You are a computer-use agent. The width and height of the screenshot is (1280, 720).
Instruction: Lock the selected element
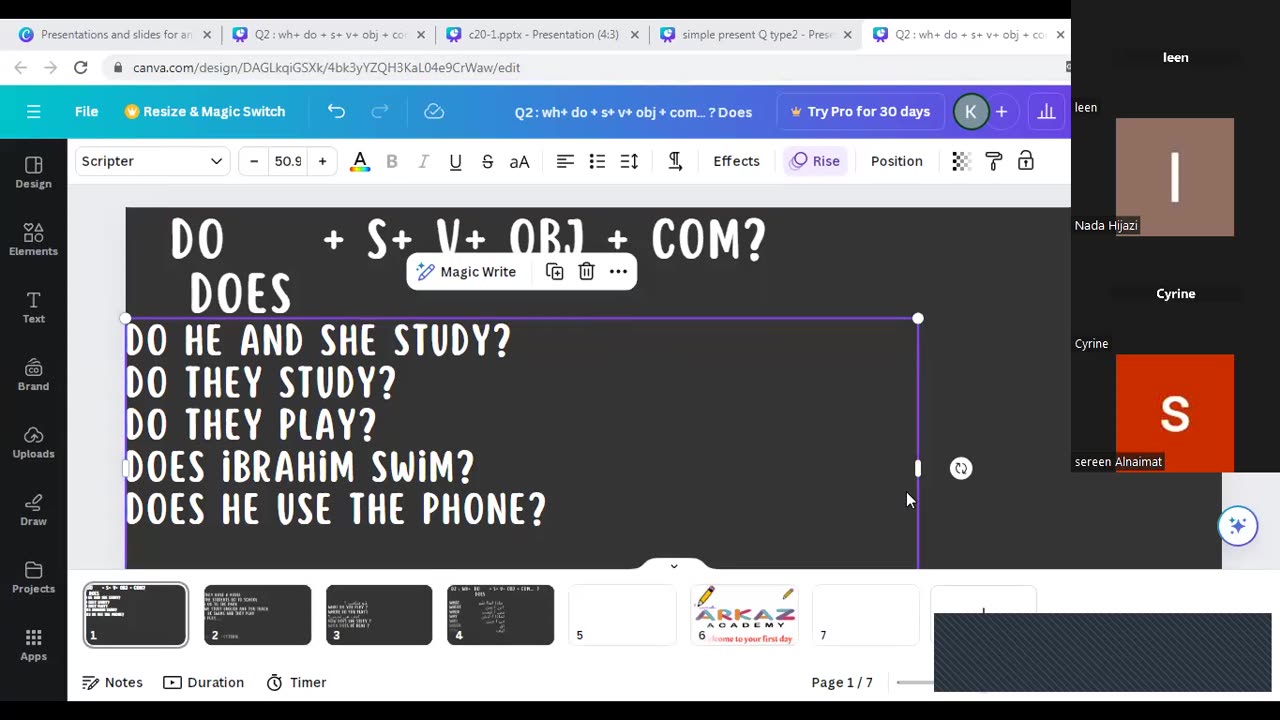1025,161
